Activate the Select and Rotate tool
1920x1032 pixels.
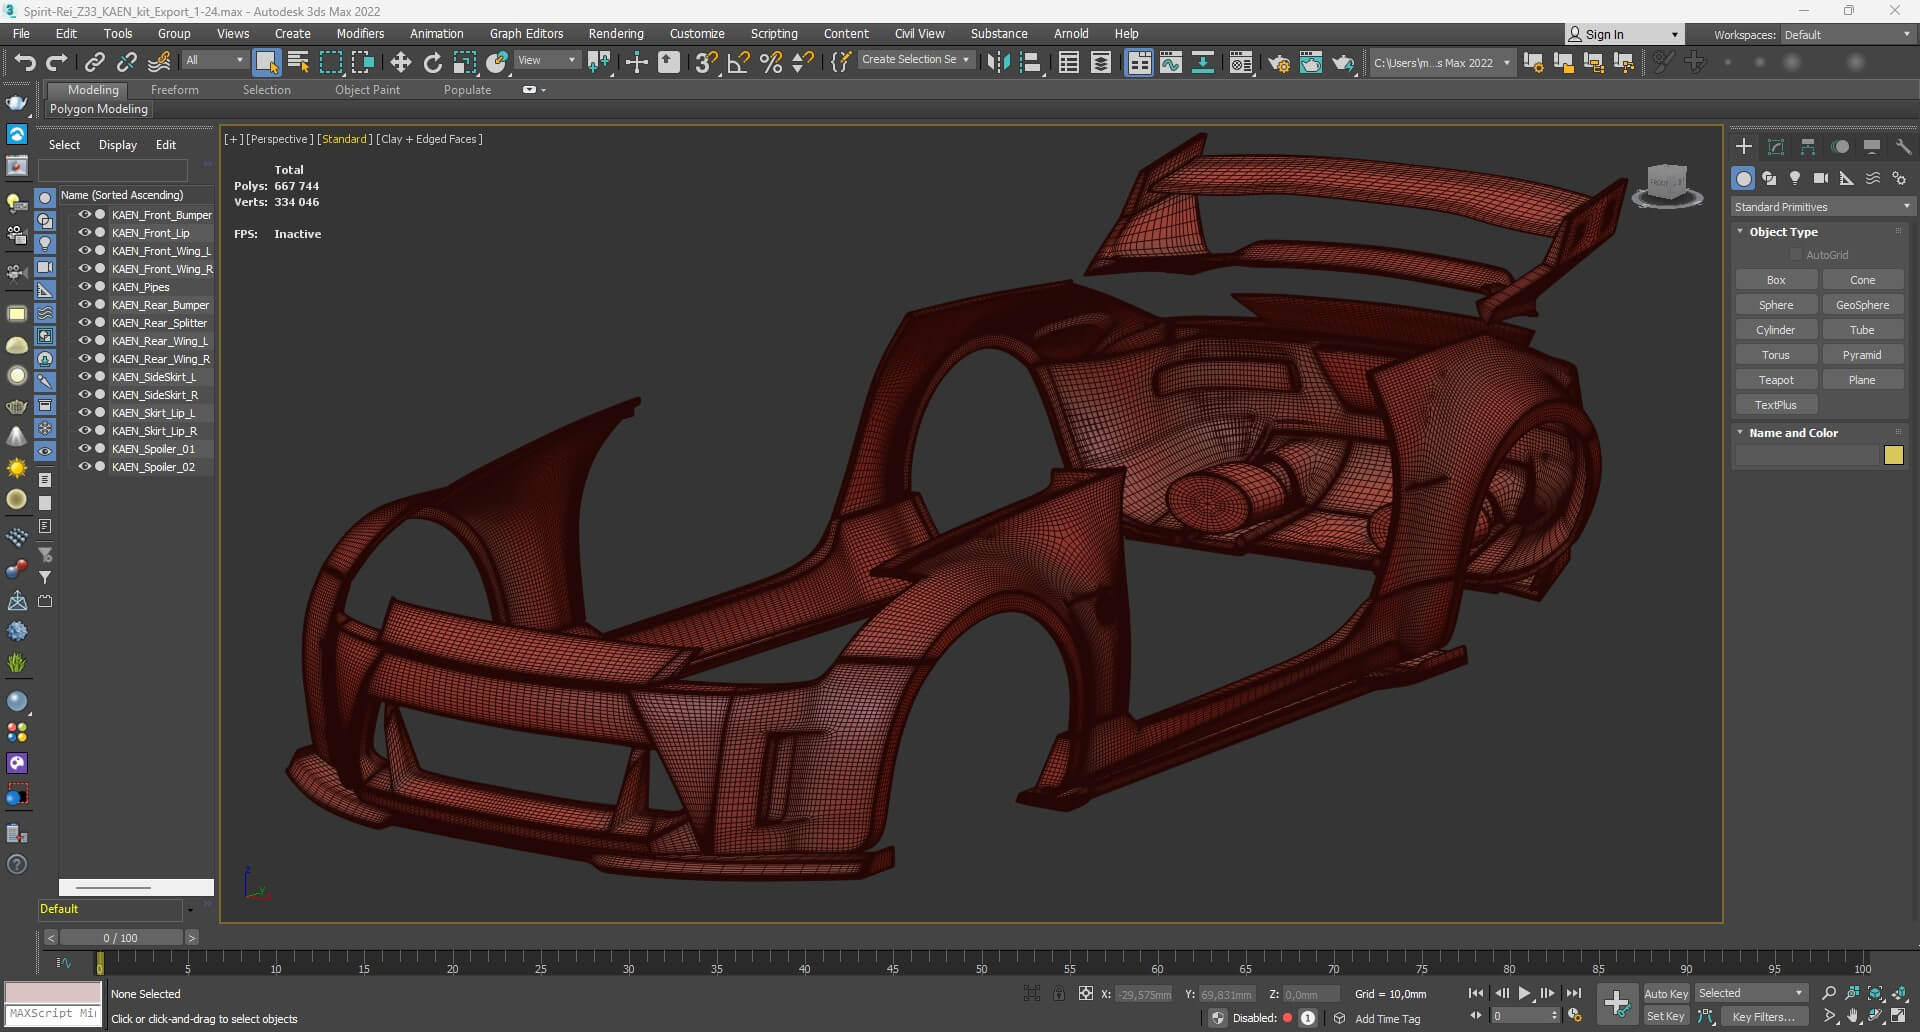432,63
